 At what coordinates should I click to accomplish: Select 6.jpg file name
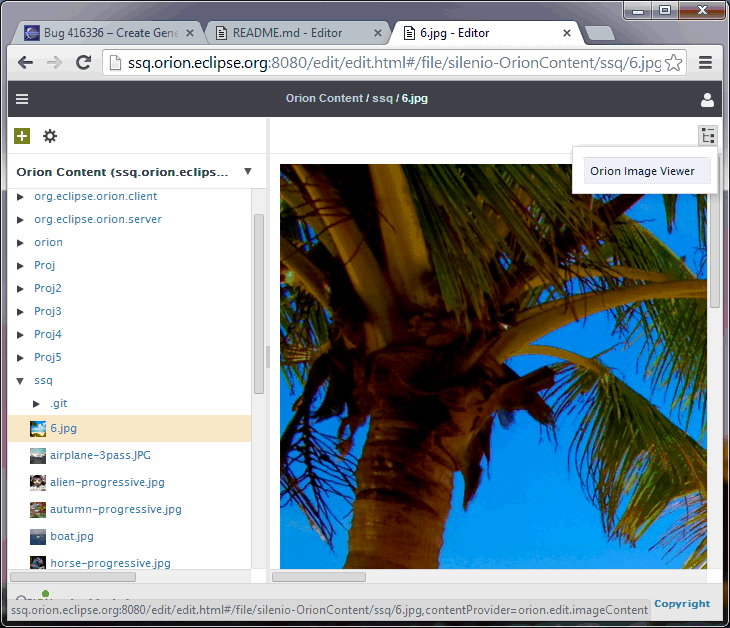tap(64, 428)
